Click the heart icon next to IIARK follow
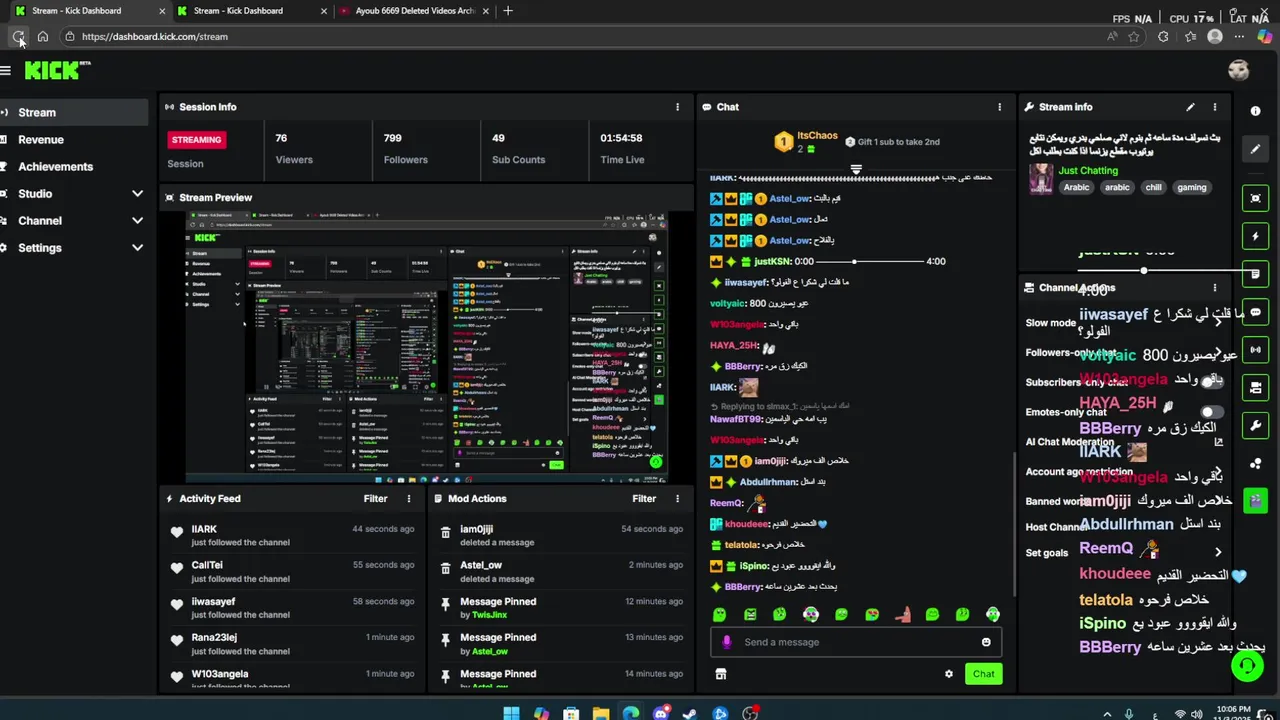 pyautogui.click(x=177, y=534)
